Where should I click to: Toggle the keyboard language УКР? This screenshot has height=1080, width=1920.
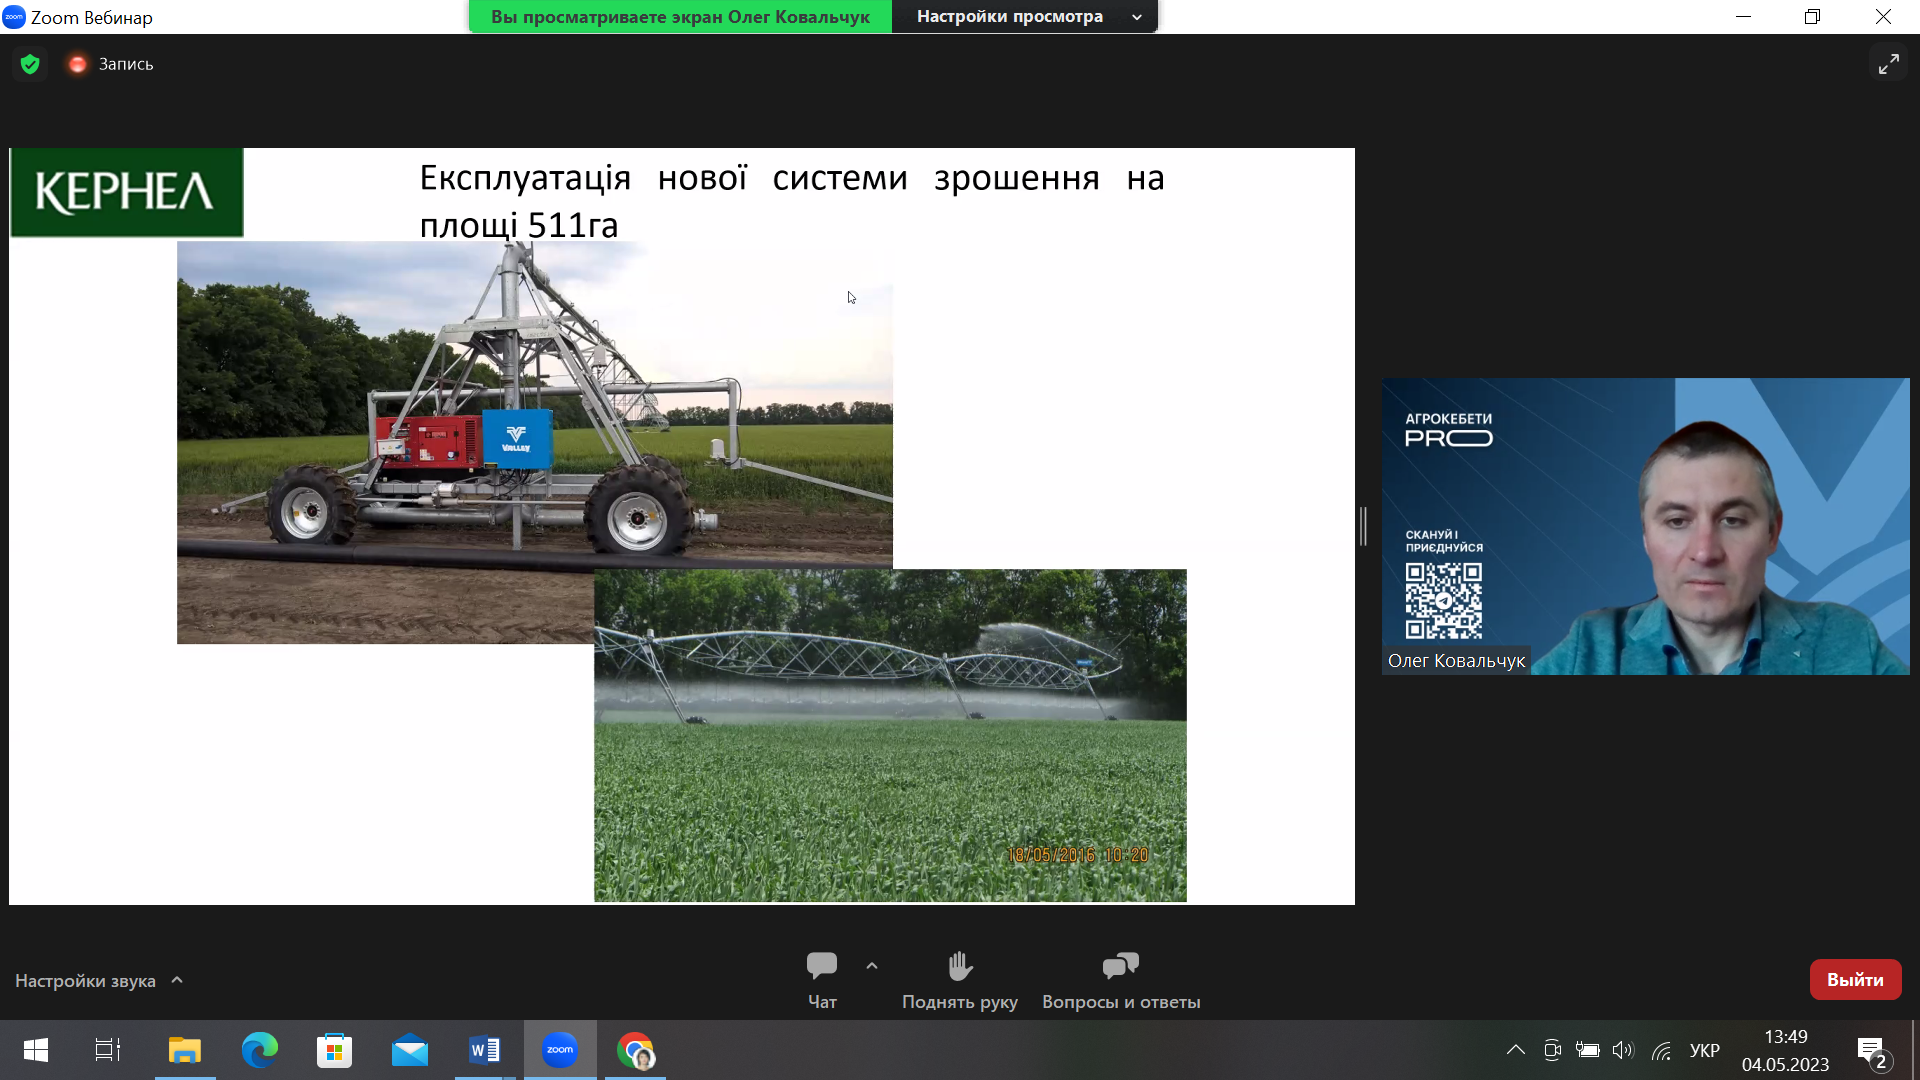[1704, 1050]
